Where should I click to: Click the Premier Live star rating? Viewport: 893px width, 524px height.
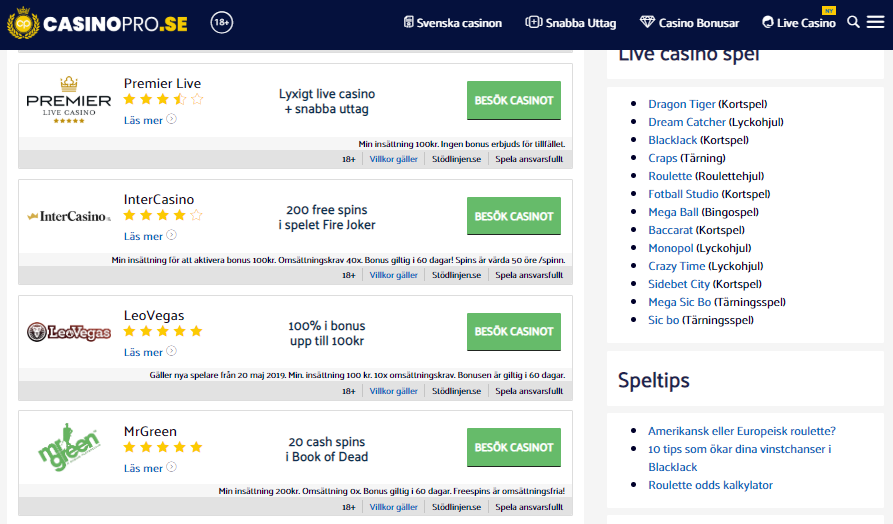click(163, 100)
